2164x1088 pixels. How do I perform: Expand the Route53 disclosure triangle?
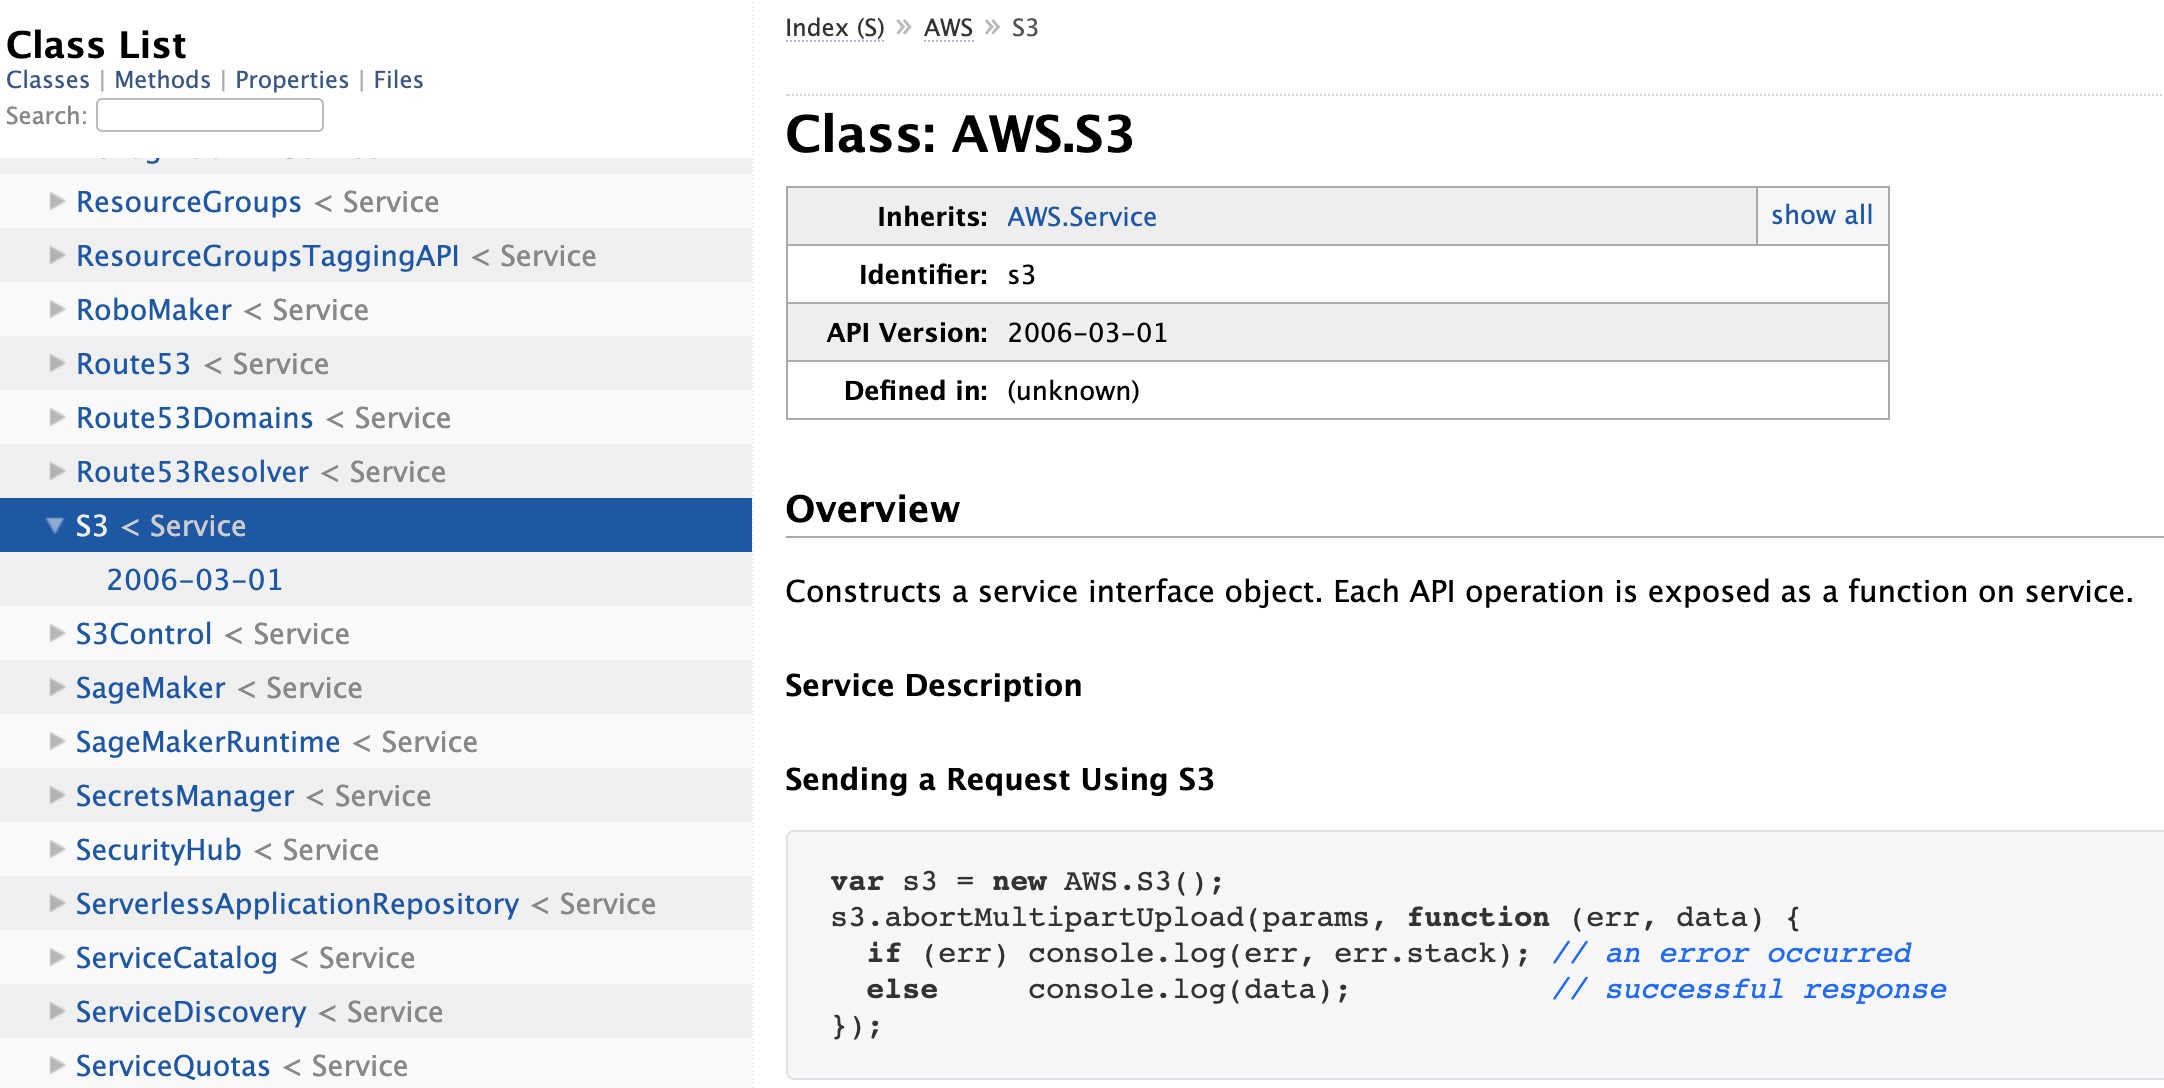point(57,363)
